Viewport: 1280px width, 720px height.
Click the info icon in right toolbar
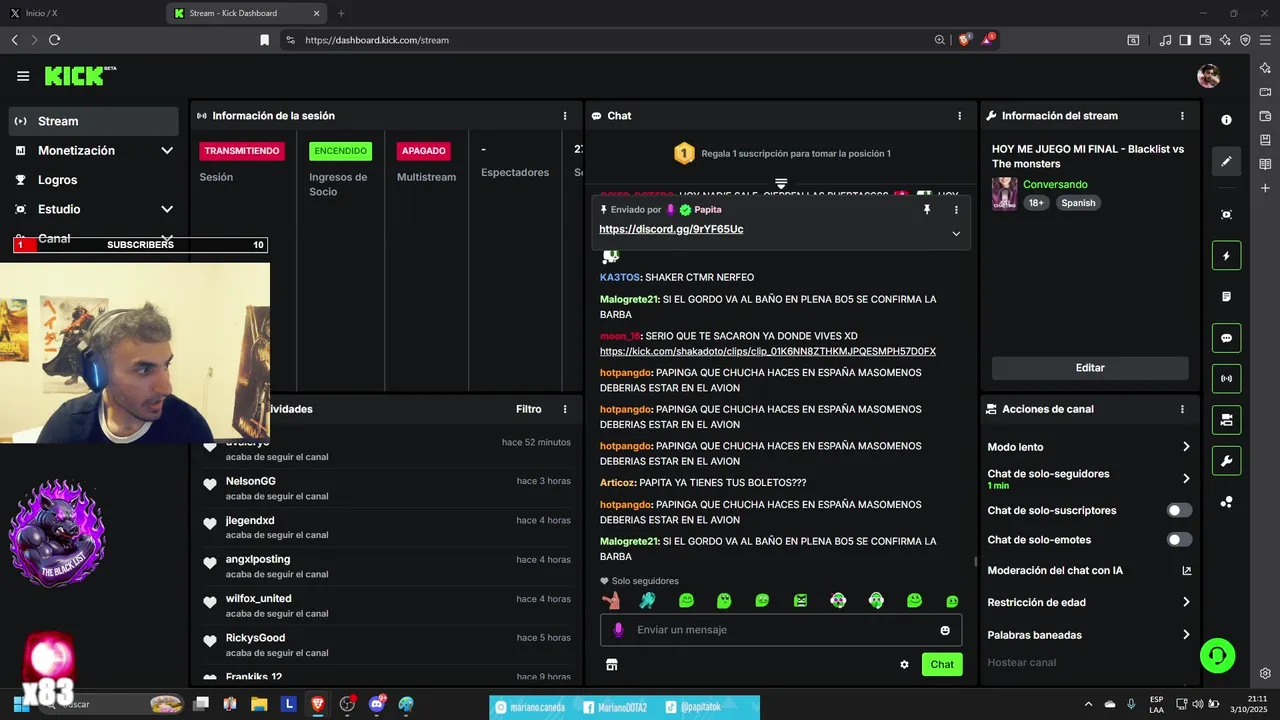(x=1227, y=120)
